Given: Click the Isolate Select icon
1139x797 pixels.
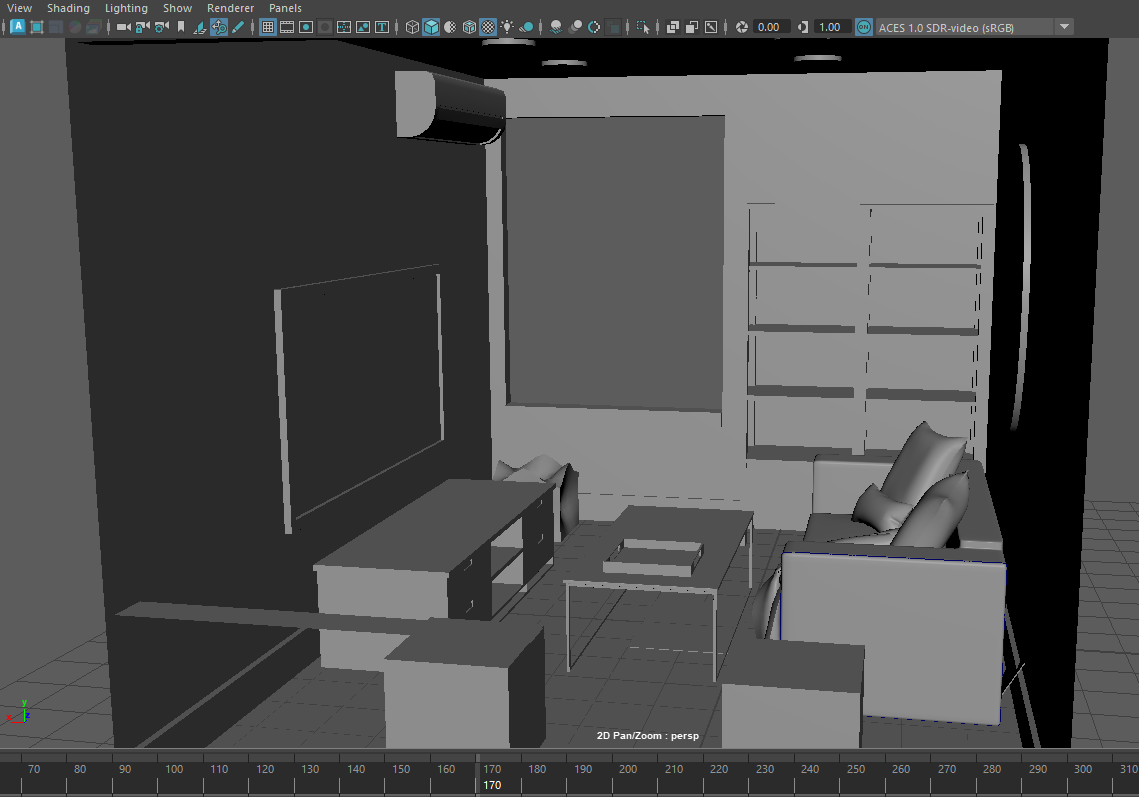Looking at the screenshot, I should pyautogui.click(x=643, y=27).
